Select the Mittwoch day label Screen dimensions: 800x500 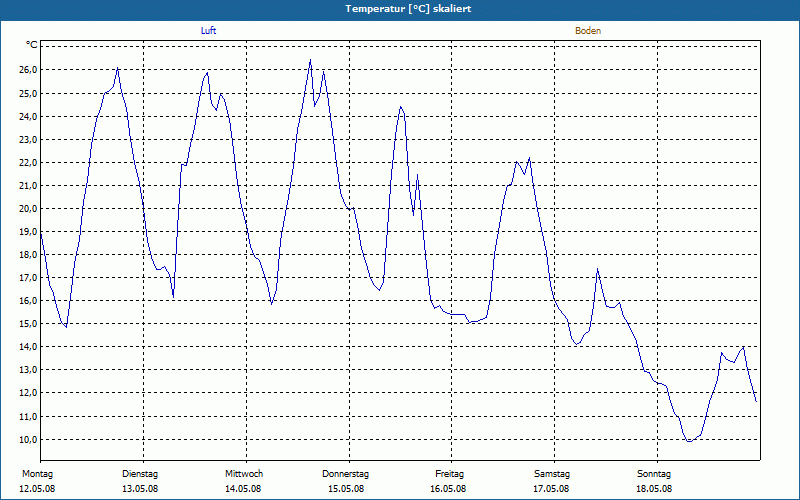244,474
